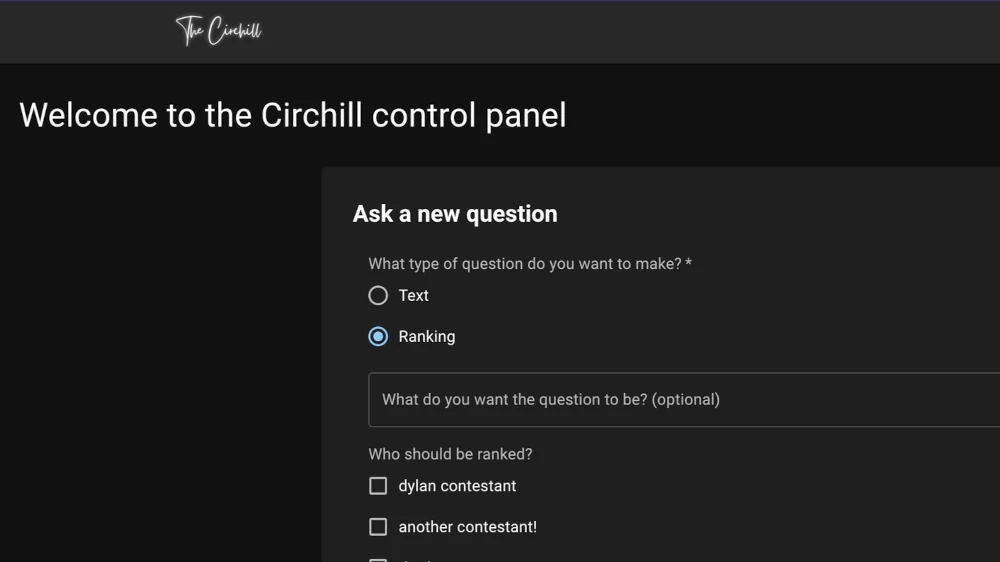1000x562 pixels.
Task: Click the 'Ask a new question' heading
Action: (x=455, y=214)
